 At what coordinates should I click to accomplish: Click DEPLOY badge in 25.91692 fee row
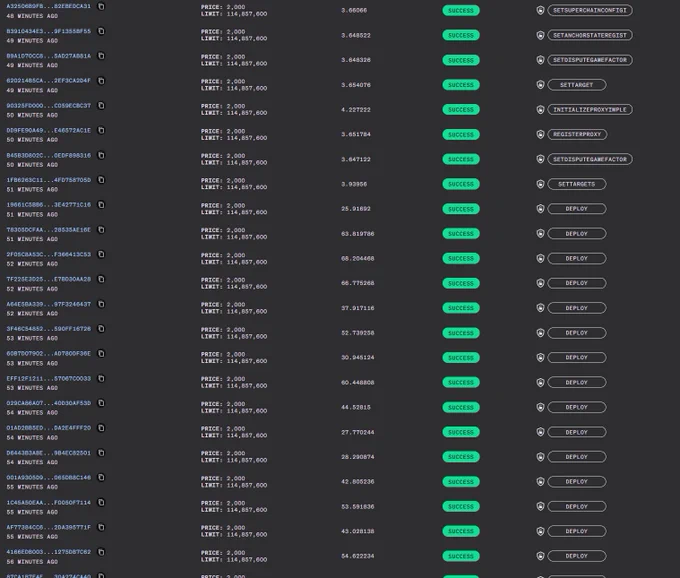pos(577,209)
